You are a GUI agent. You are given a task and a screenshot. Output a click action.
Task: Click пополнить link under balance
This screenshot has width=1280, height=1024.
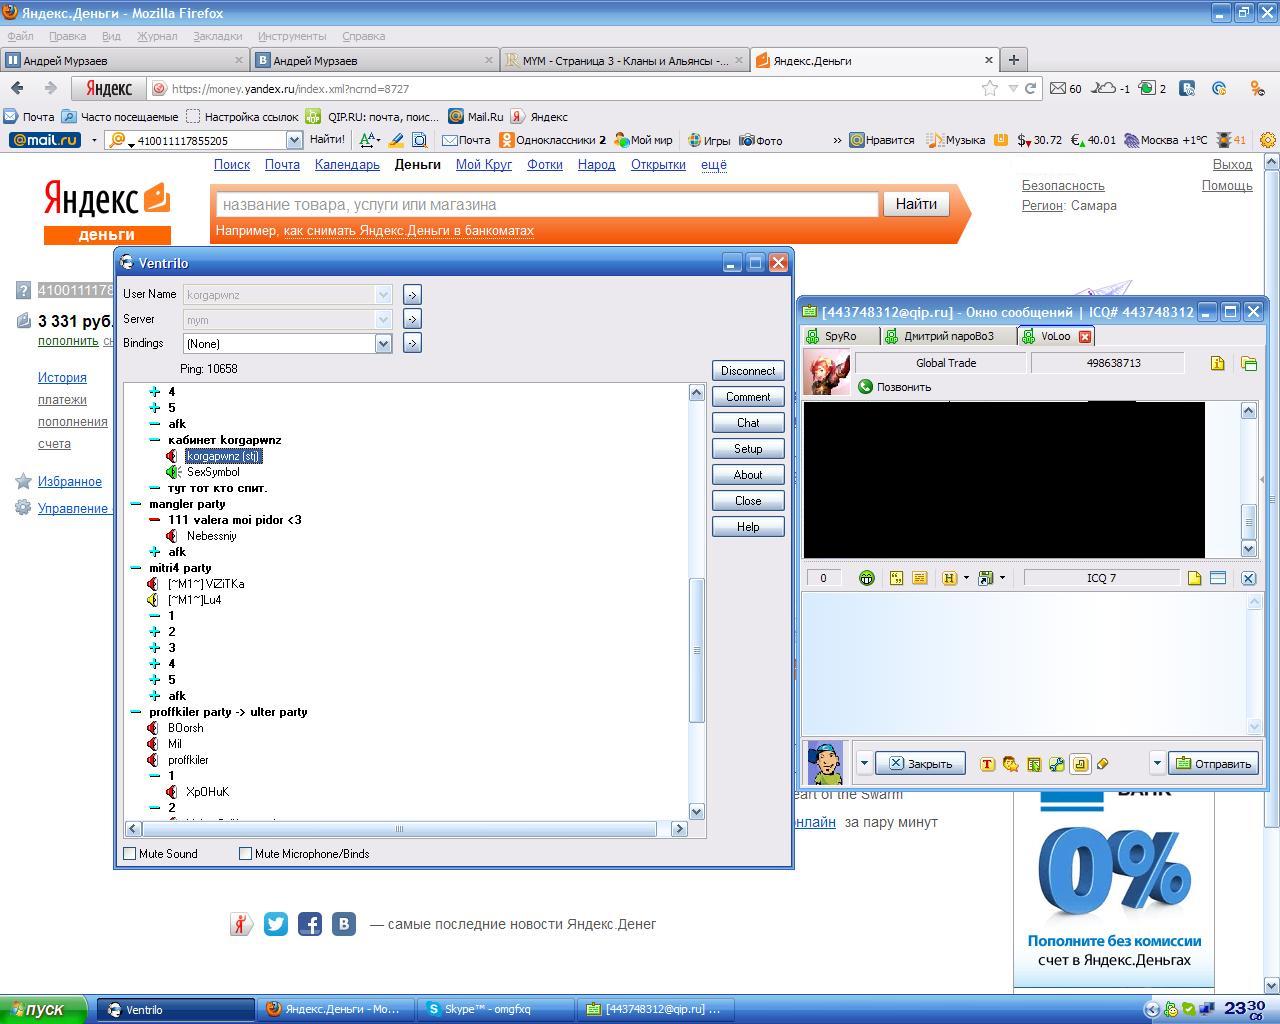point(68,340)
